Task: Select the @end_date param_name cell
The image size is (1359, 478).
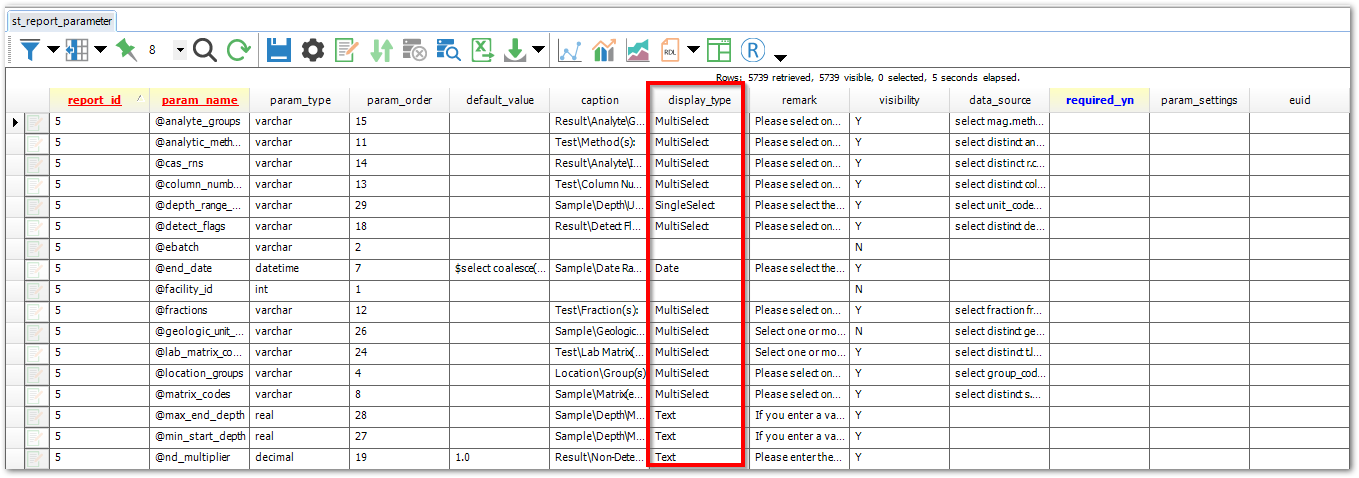Action: pyautogui.click(x=198, y=268)
